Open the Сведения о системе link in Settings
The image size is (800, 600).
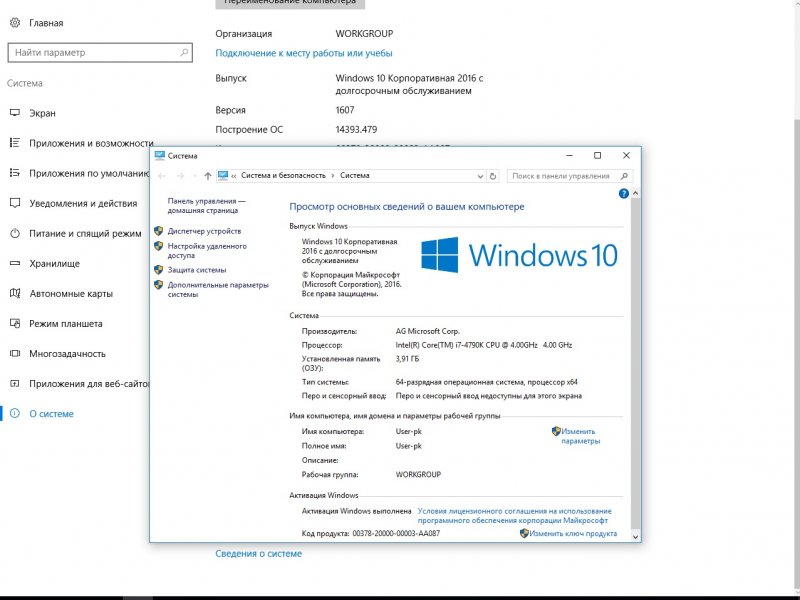pos(258,554)
